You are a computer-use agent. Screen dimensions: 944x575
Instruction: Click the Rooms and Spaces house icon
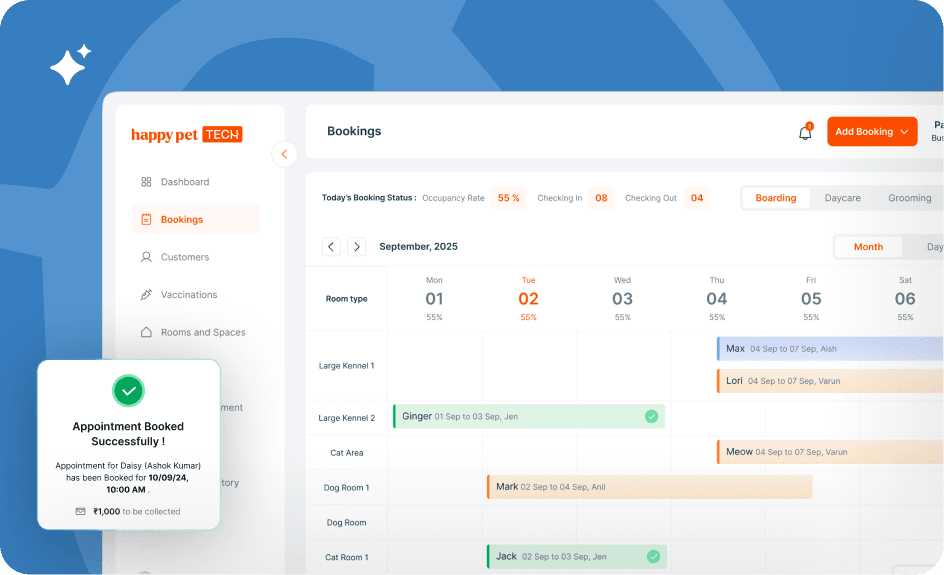[146, 332]
